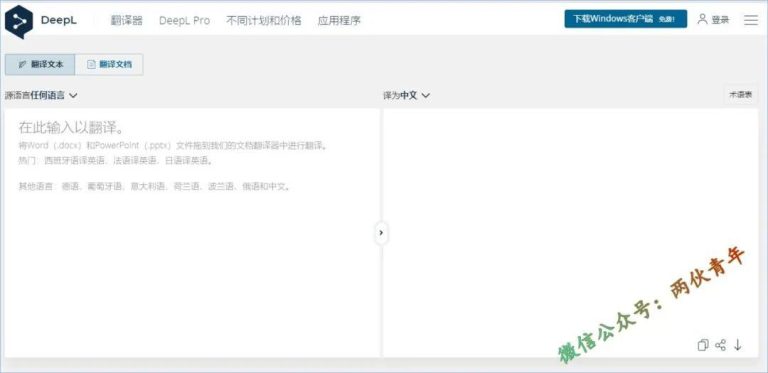
Task: Select the 翻译文本 tab
Action: point(40,65)
